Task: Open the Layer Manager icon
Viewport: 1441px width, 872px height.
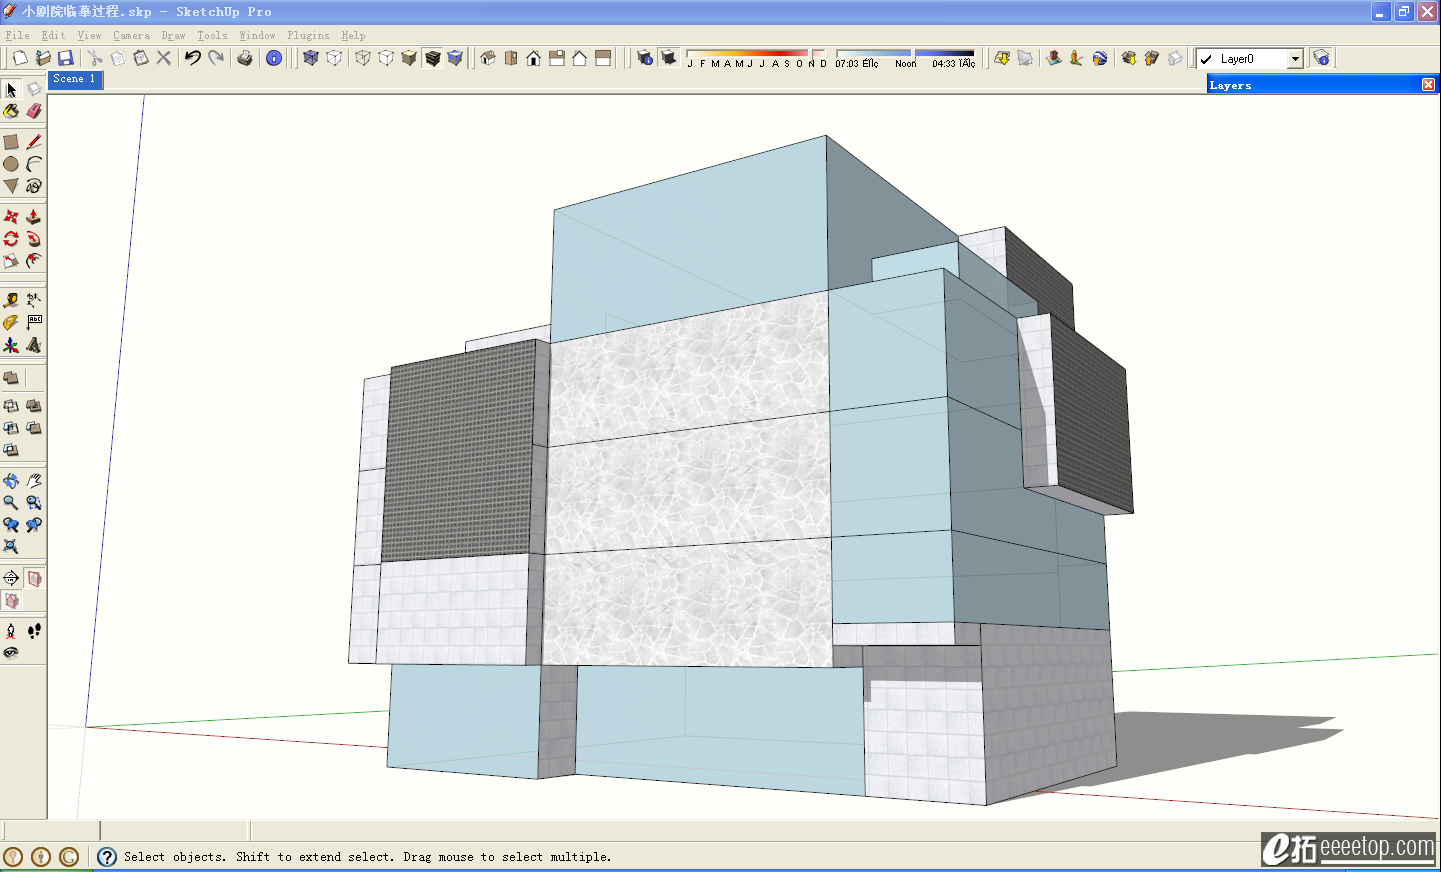Action: [x=1321, y=58]
